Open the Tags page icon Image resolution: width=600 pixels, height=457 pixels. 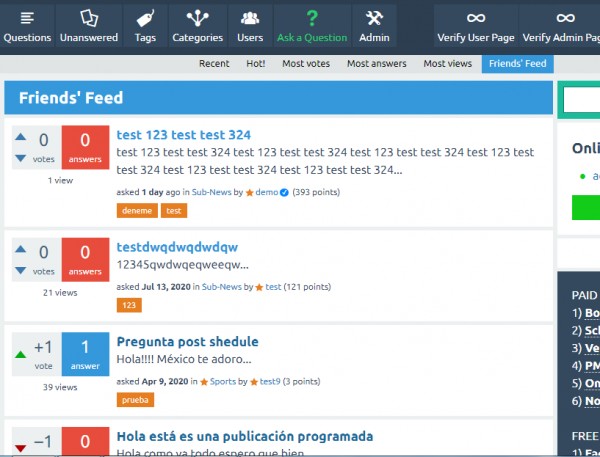point(145,18)
